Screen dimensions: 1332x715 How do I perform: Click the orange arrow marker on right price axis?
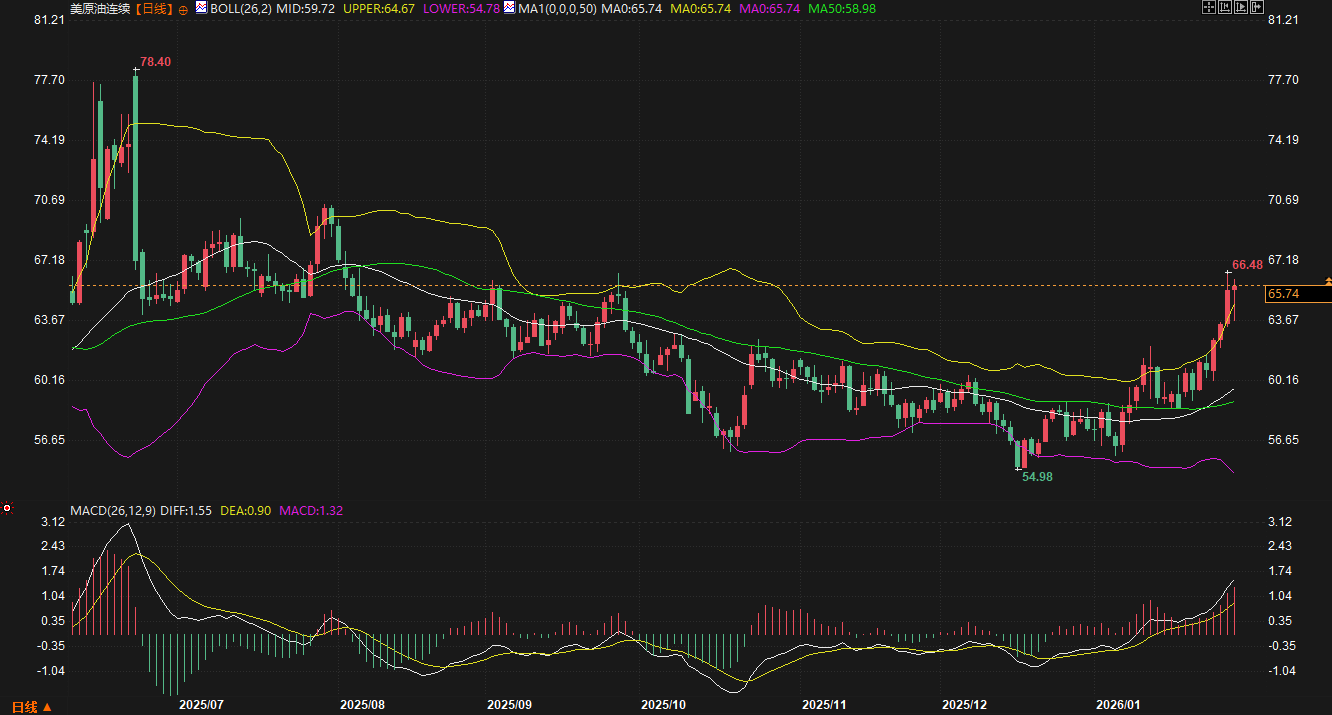tap(1327, 281)
